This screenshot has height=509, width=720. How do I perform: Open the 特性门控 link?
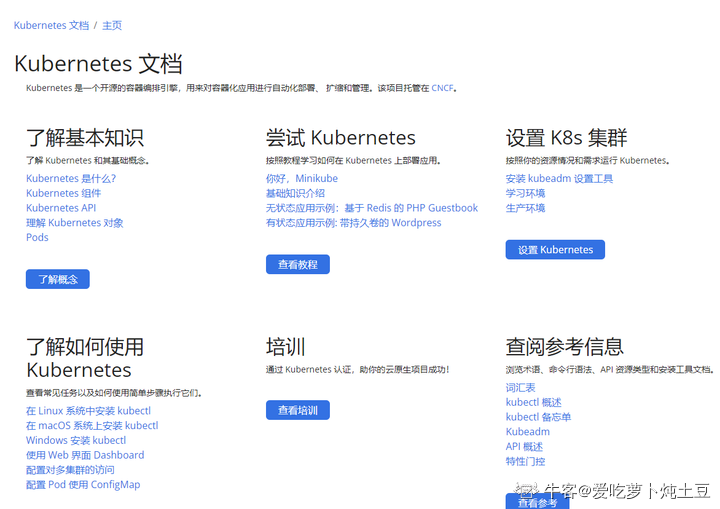[x=525, y=461]
